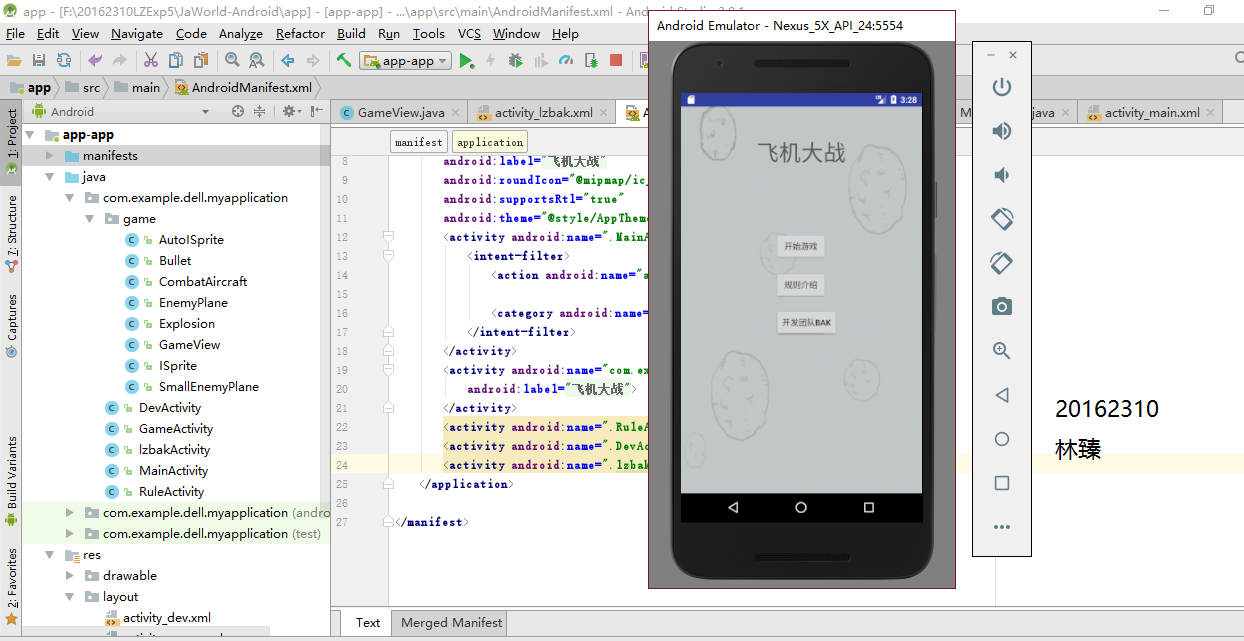The height and width of the screenshot is (641, 1244).
Task: Toggle the Build Variants tool window
Action: tap(12, 482)
